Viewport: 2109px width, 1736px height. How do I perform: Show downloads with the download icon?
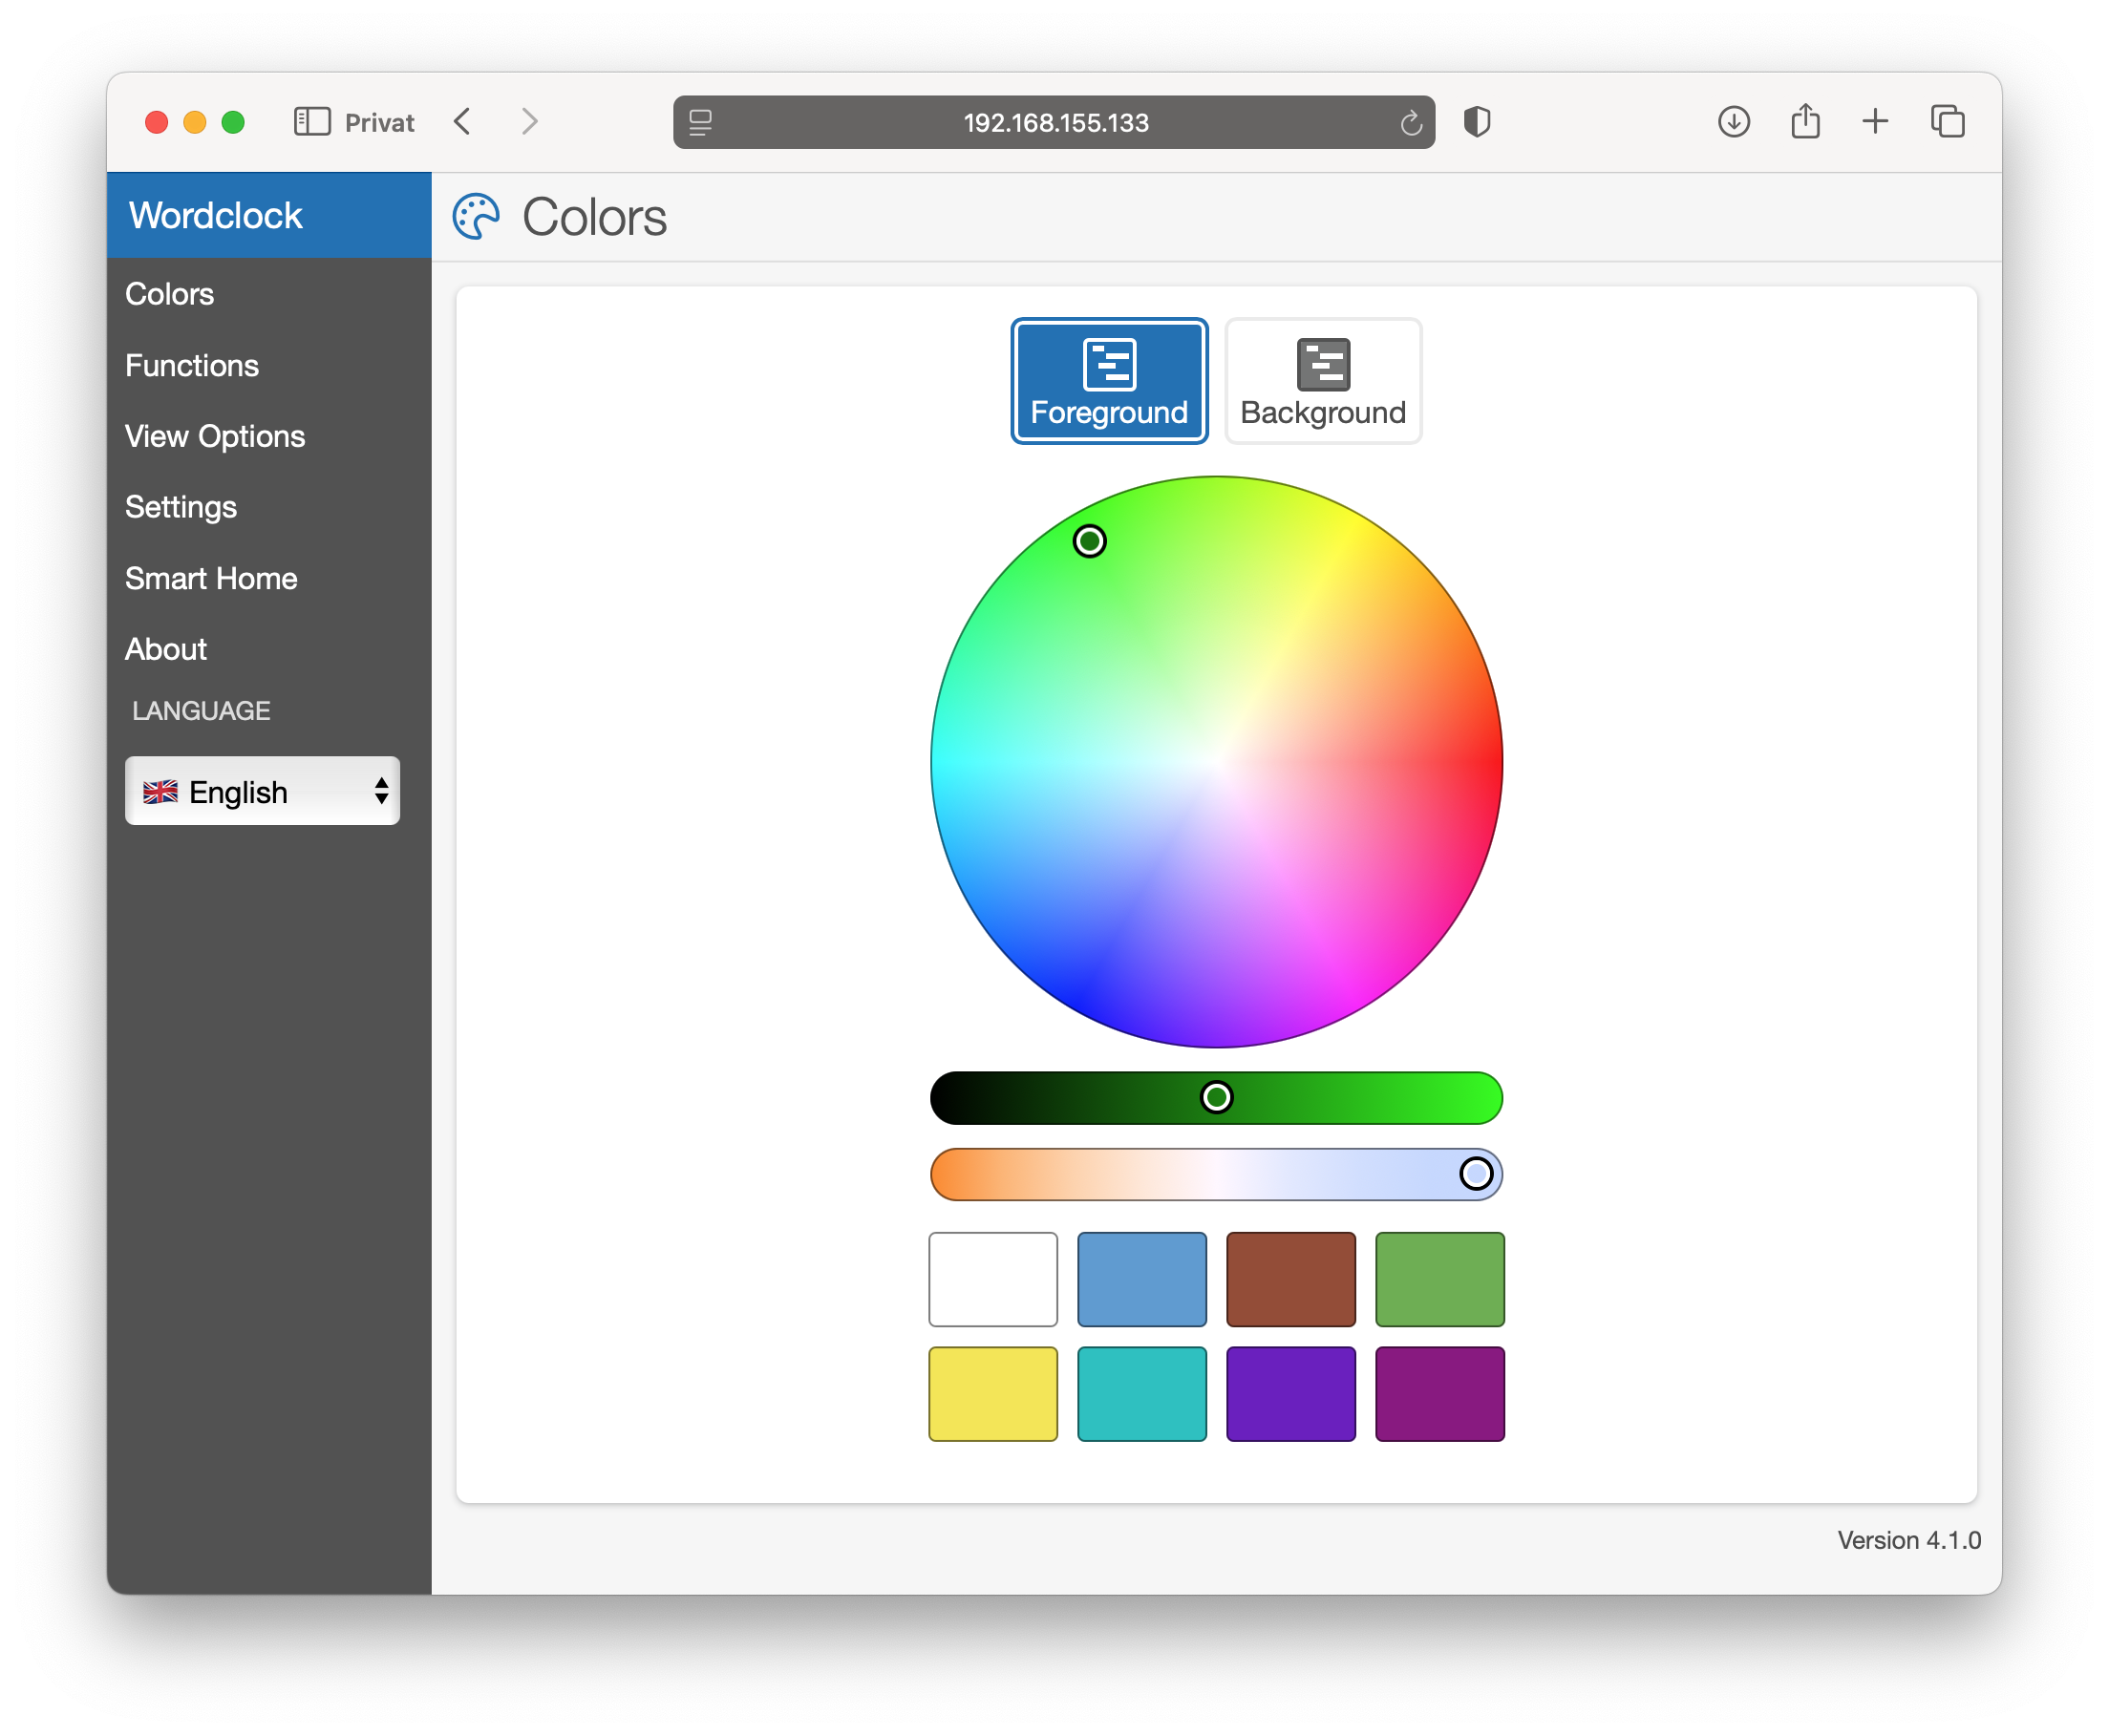tap(1733, 122)
